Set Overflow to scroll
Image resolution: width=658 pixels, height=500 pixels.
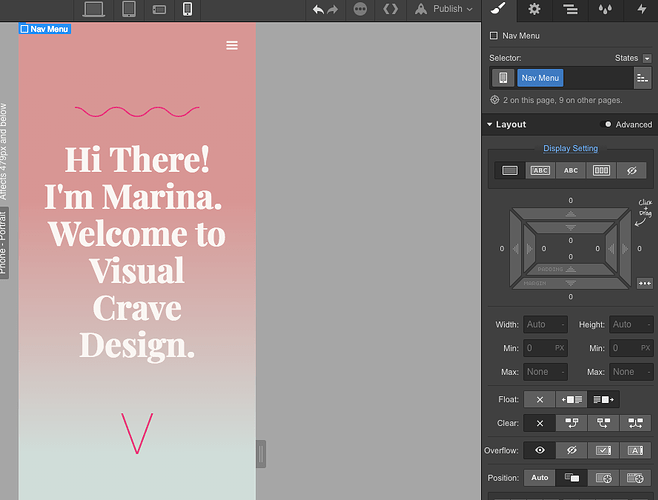[x=603, y=450]
